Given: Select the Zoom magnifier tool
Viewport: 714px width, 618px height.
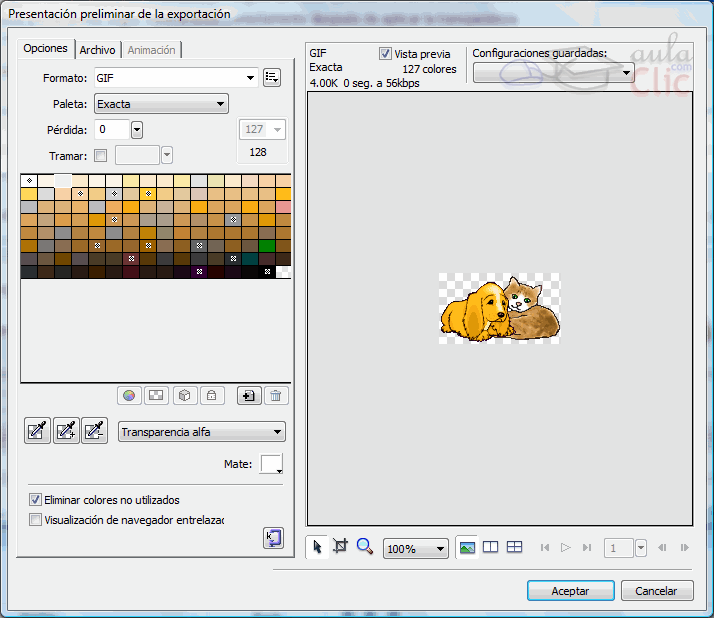Looking at the screenshot, I should (364, 547).
